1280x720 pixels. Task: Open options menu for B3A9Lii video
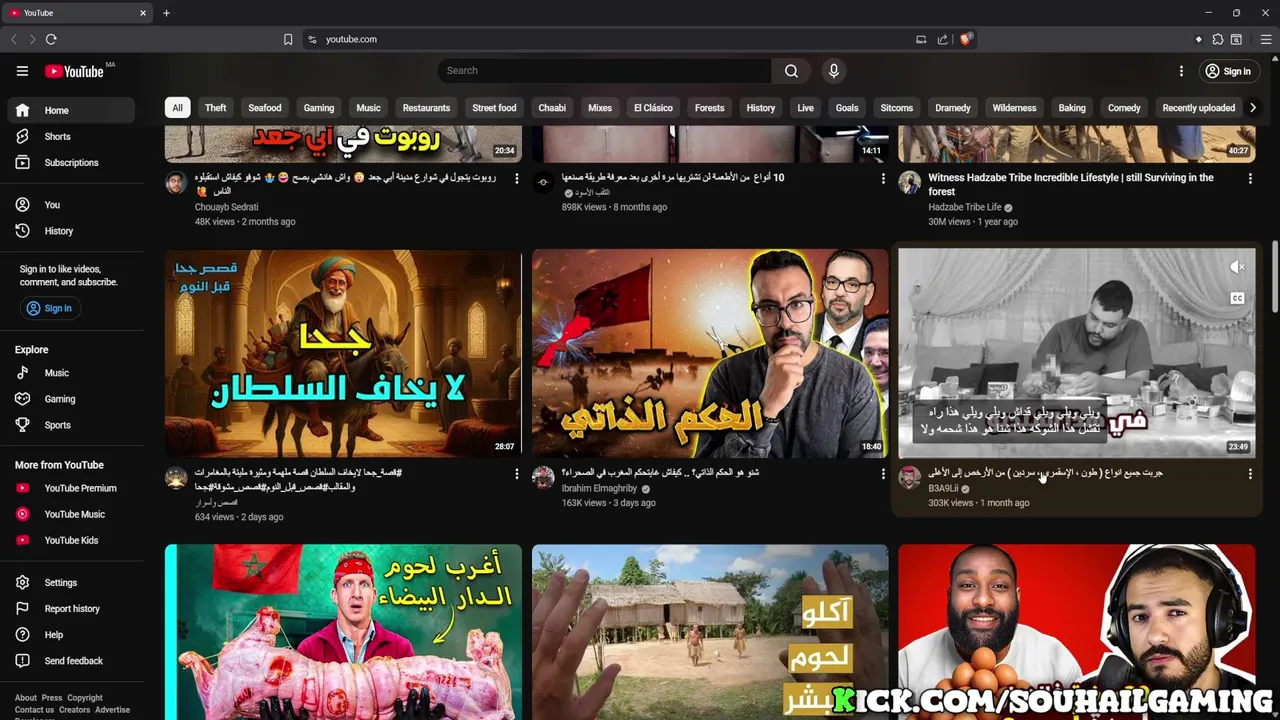point(1250,474)
